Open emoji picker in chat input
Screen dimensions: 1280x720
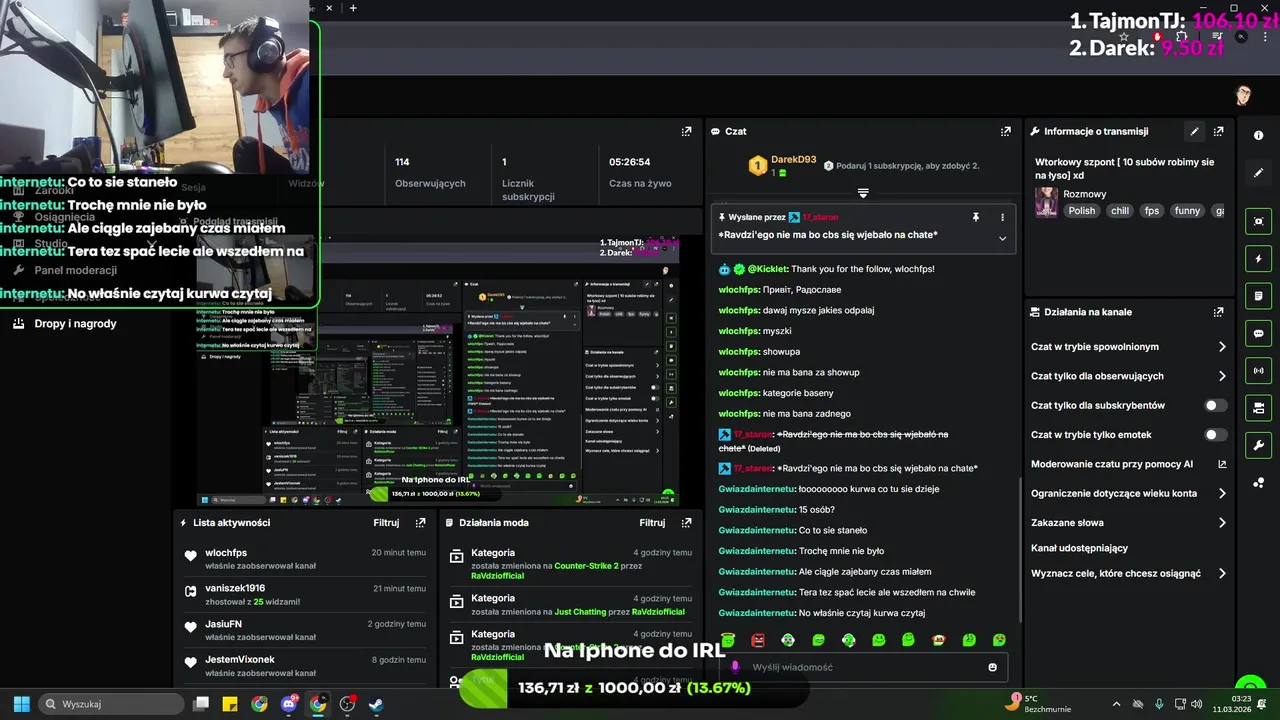pos(992,667)
